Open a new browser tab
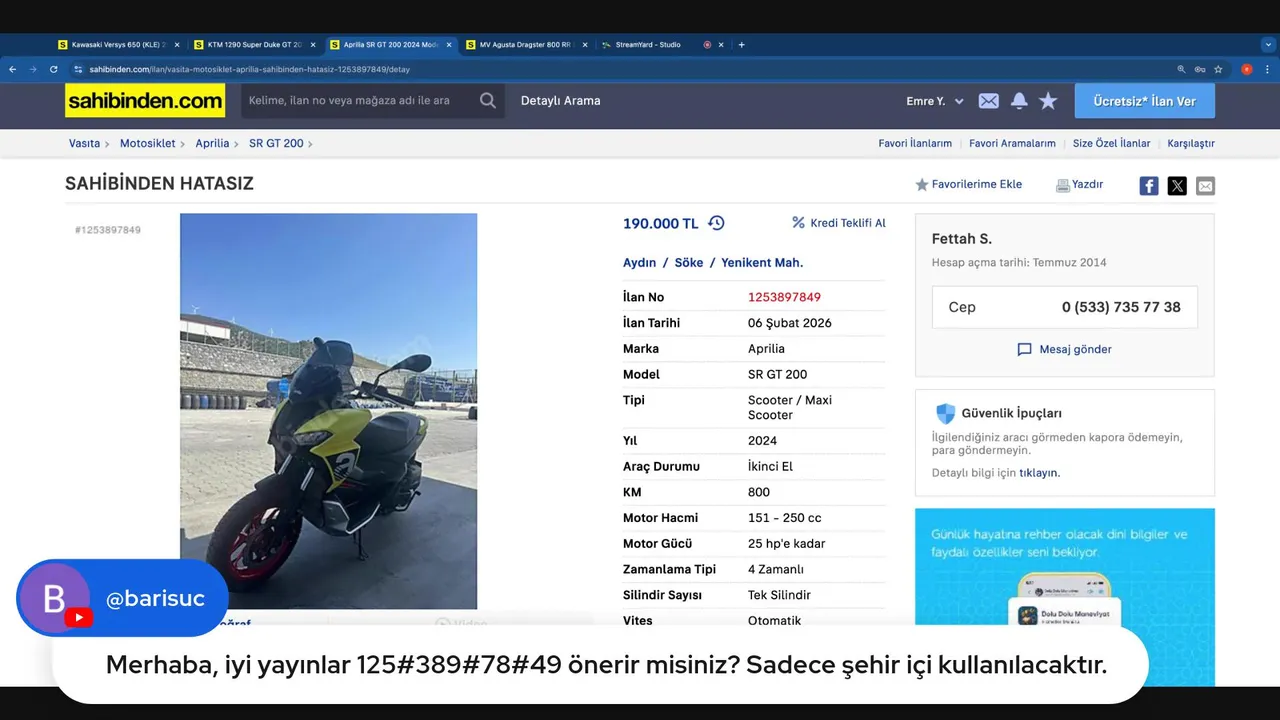 tap(741, 44)
